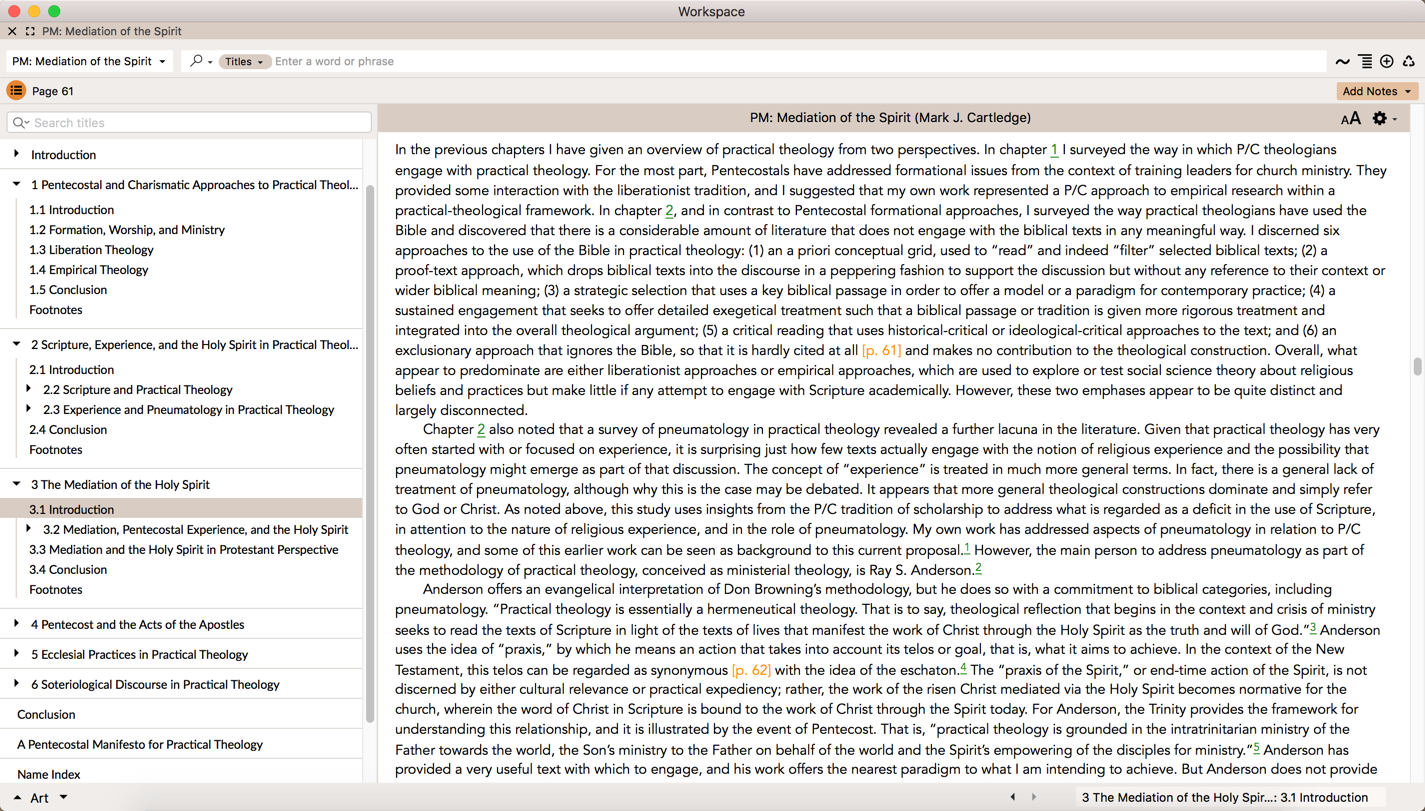Collapse chapter 3 The Mediation of the Holy Spirit

(x=17, y=484)
